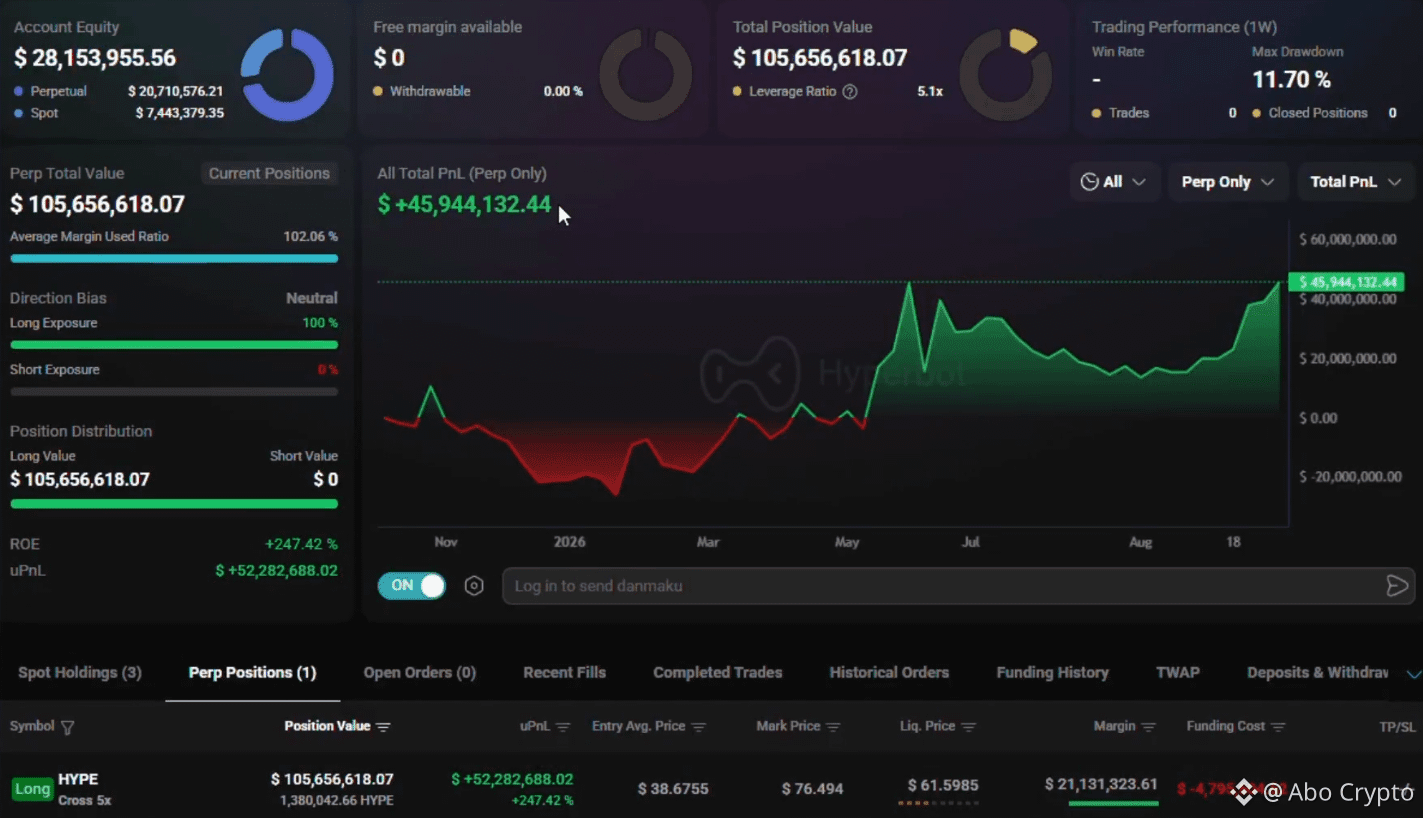The height and width of the screenshot is (818, 1423).
Task: Click the Position Distribution green bar
Action: 174,504
